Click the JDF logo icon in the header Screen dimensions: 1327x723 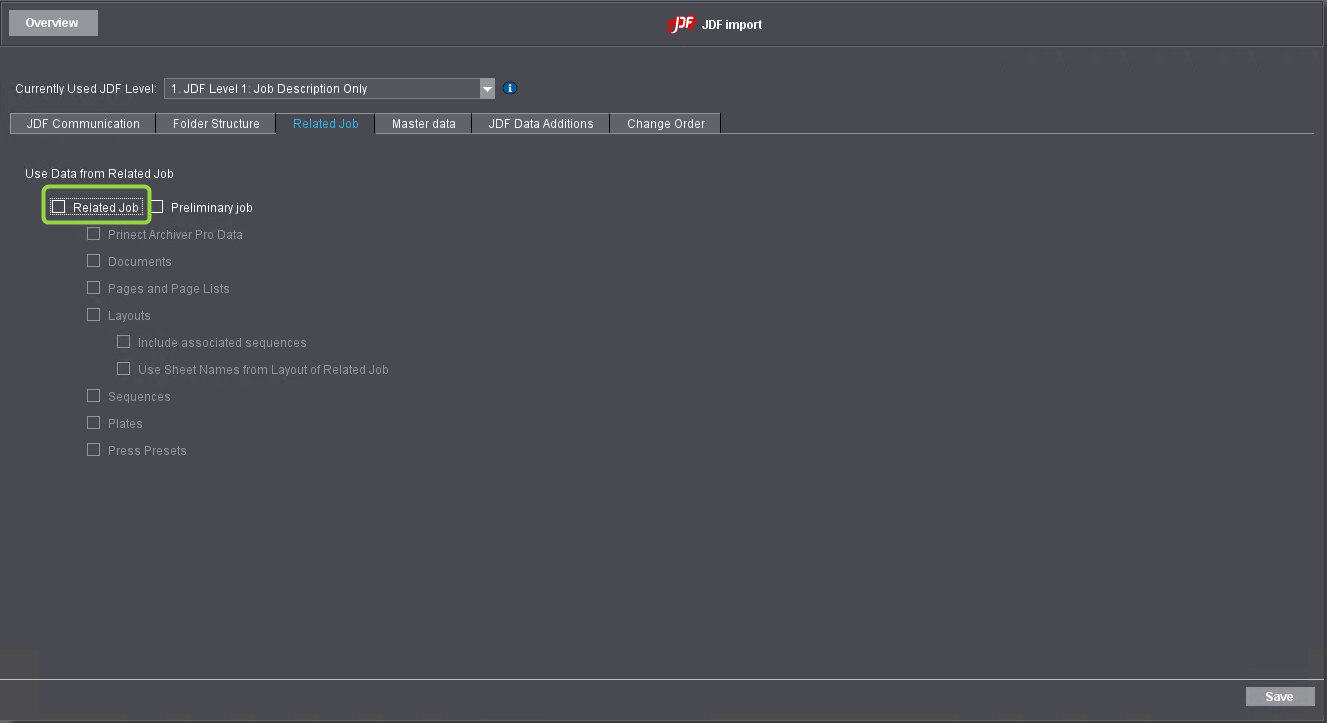(x=680, y=24)
